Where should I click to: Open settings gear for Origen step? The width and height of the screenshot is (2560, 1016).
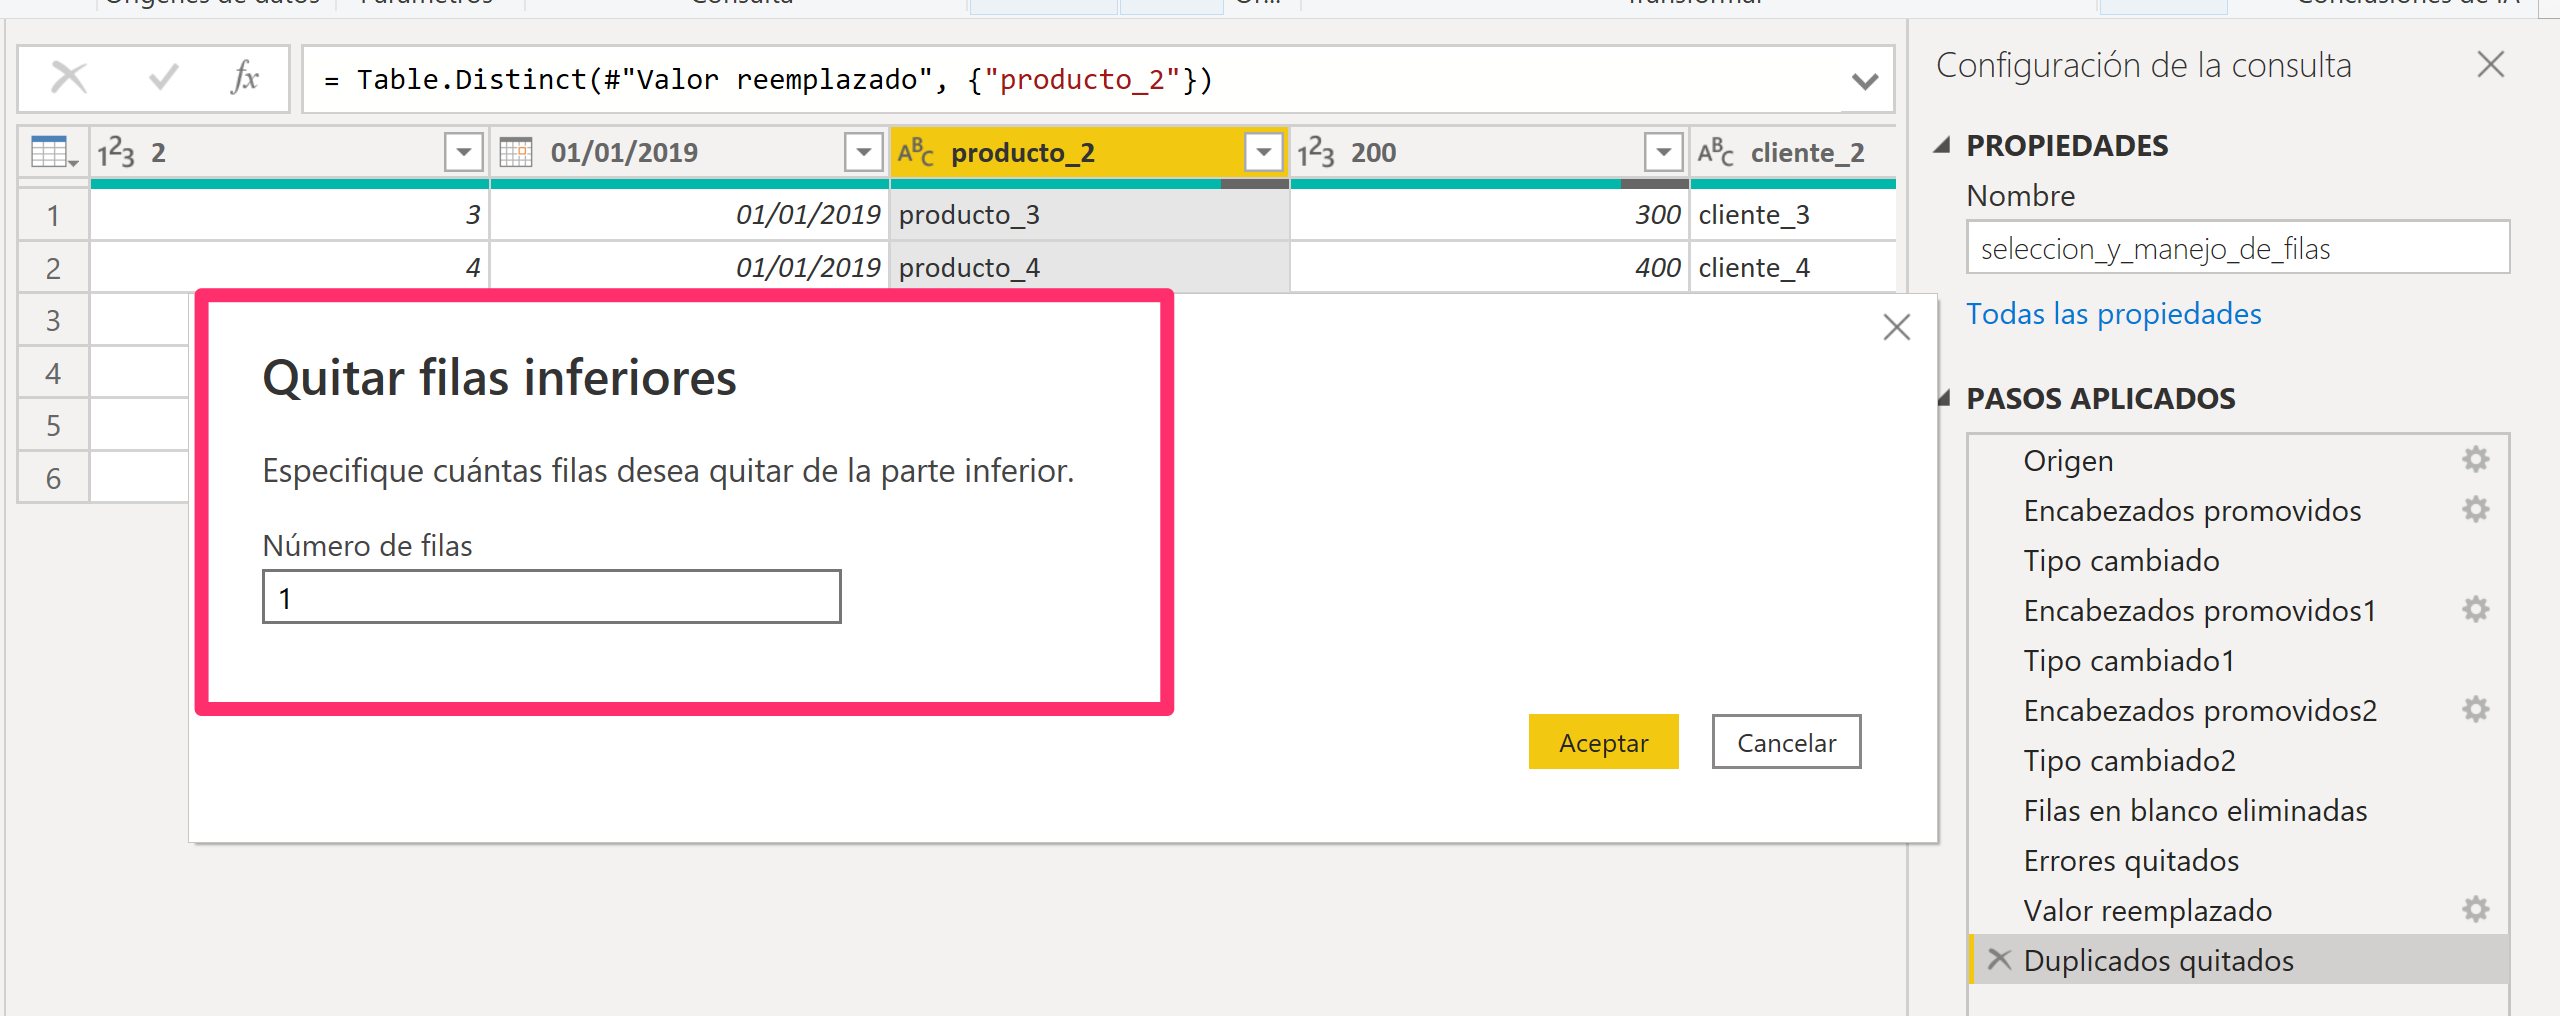[x=2475, y=460]
